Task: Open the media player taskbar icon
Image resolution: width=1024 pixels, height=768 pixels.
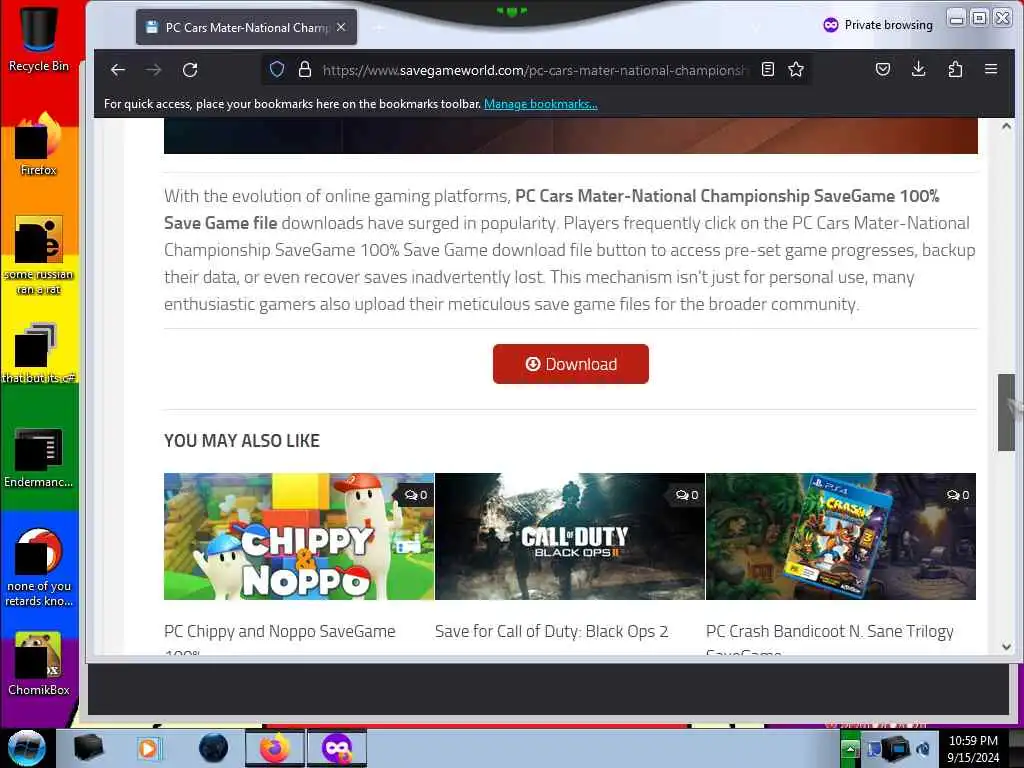Action: coord(149,748)
